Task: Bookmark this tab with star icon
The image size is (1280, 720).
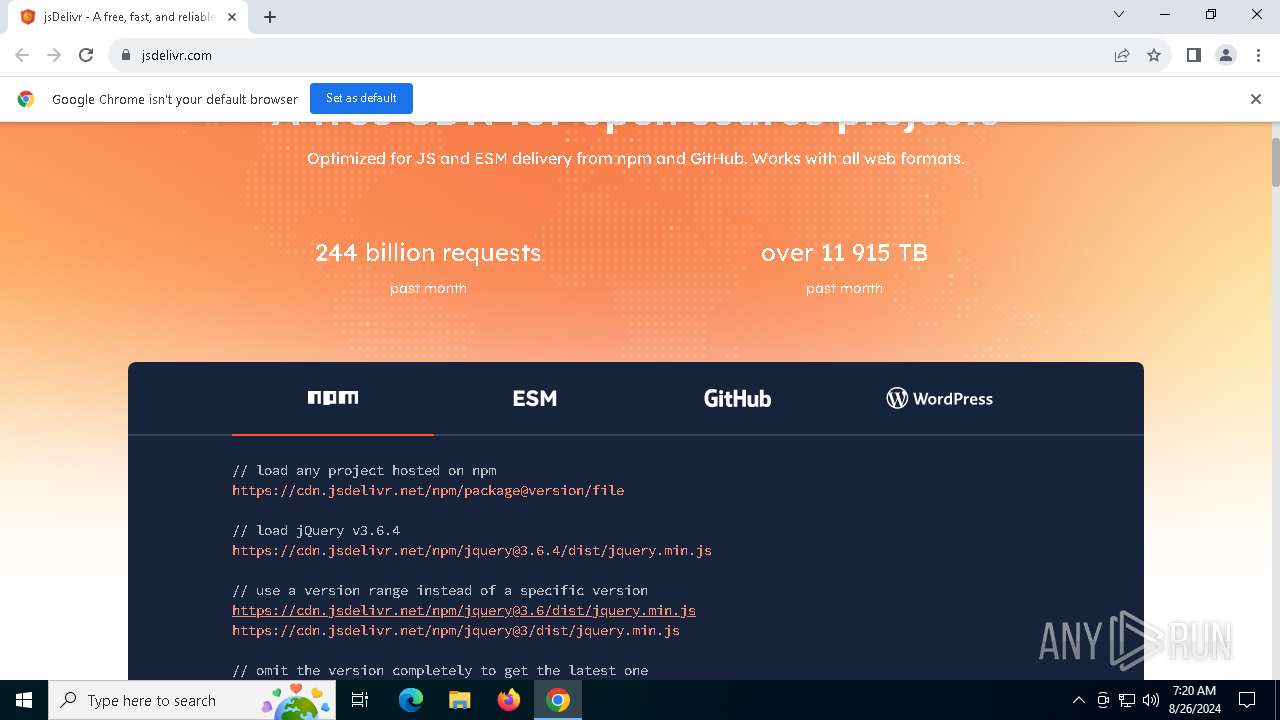Action: [x=1154, y=55]
